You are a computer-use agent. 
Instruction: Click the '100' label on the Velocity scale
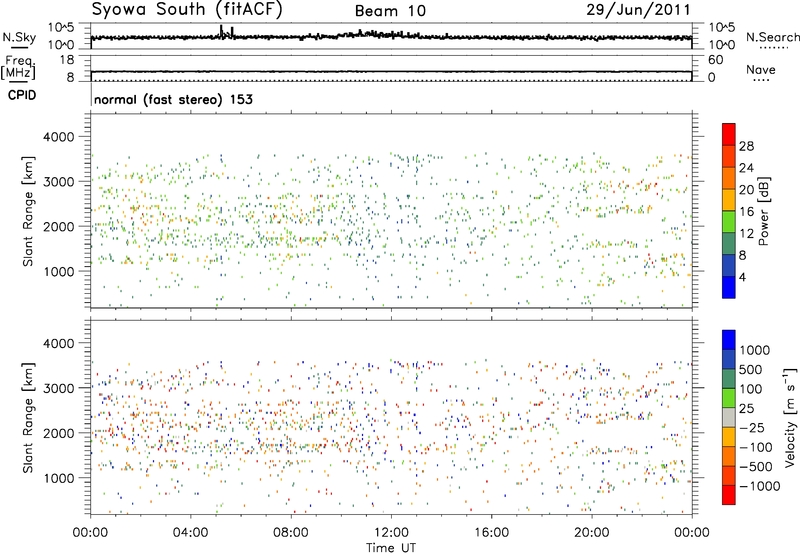click(x=751, y=389)
